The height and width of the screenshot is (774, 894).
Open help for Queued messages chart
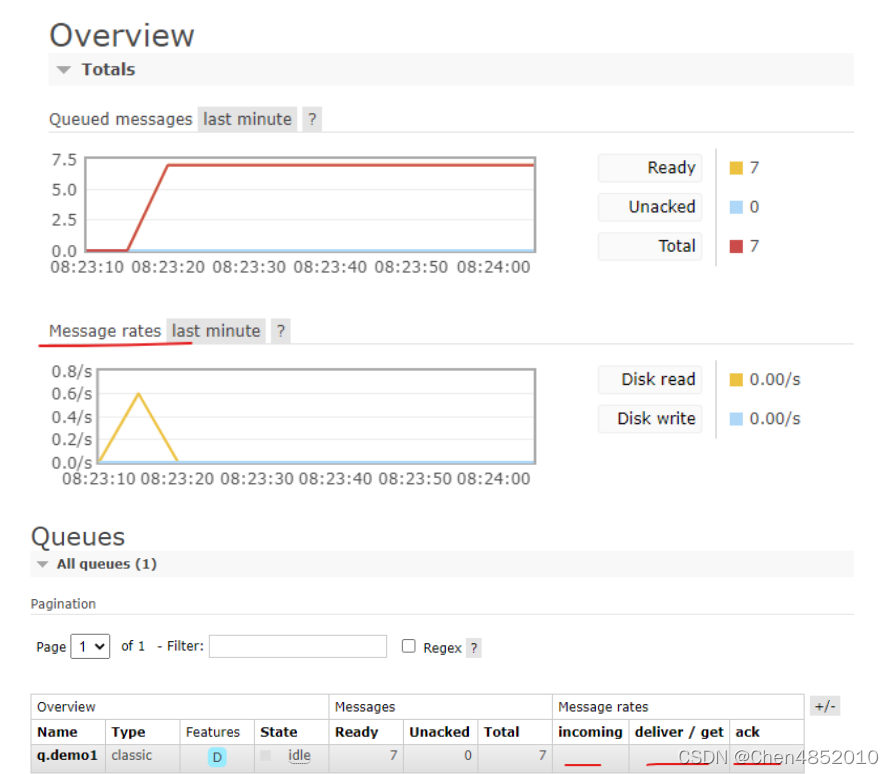[312, 119]
